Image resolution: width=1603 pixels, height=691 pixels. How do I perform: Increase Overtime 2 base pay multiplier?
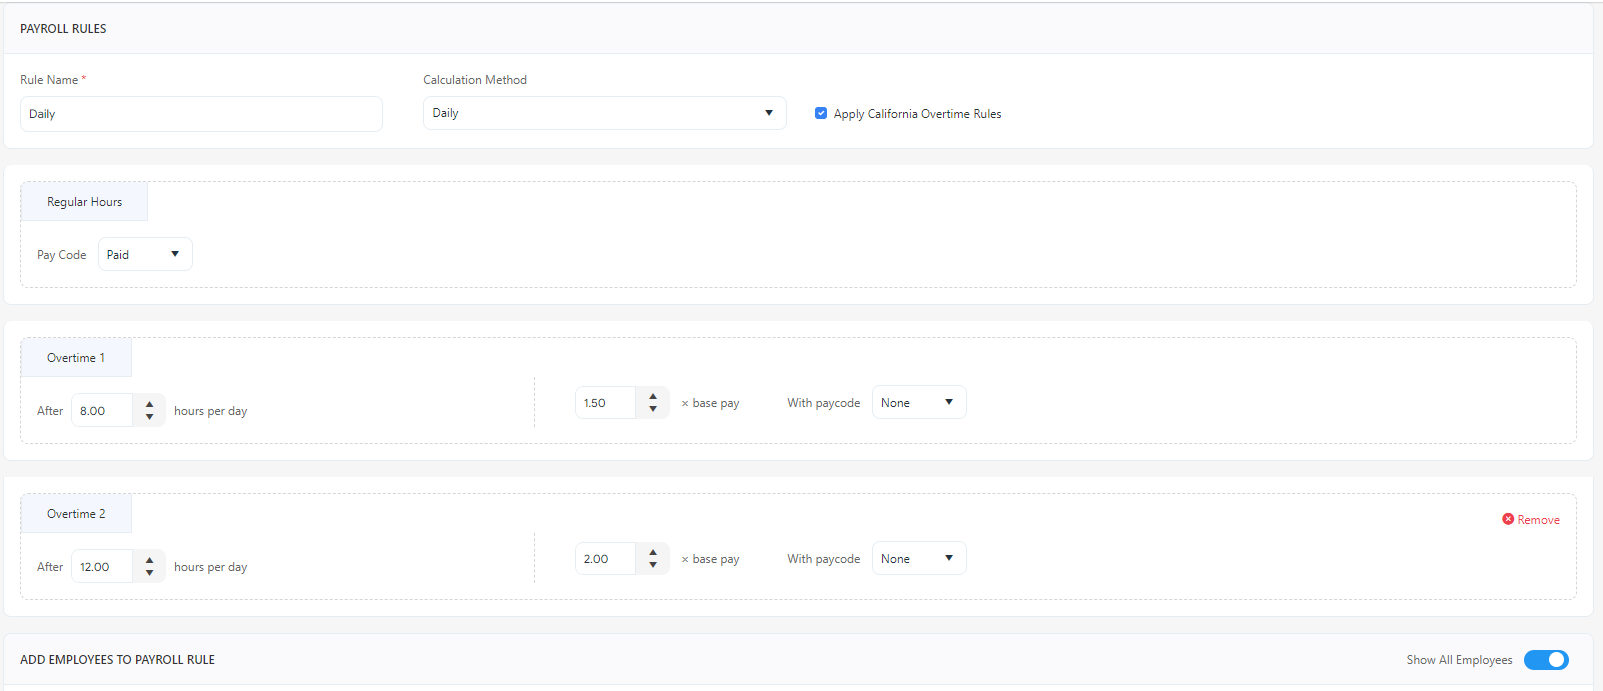(x=653, y=552)
